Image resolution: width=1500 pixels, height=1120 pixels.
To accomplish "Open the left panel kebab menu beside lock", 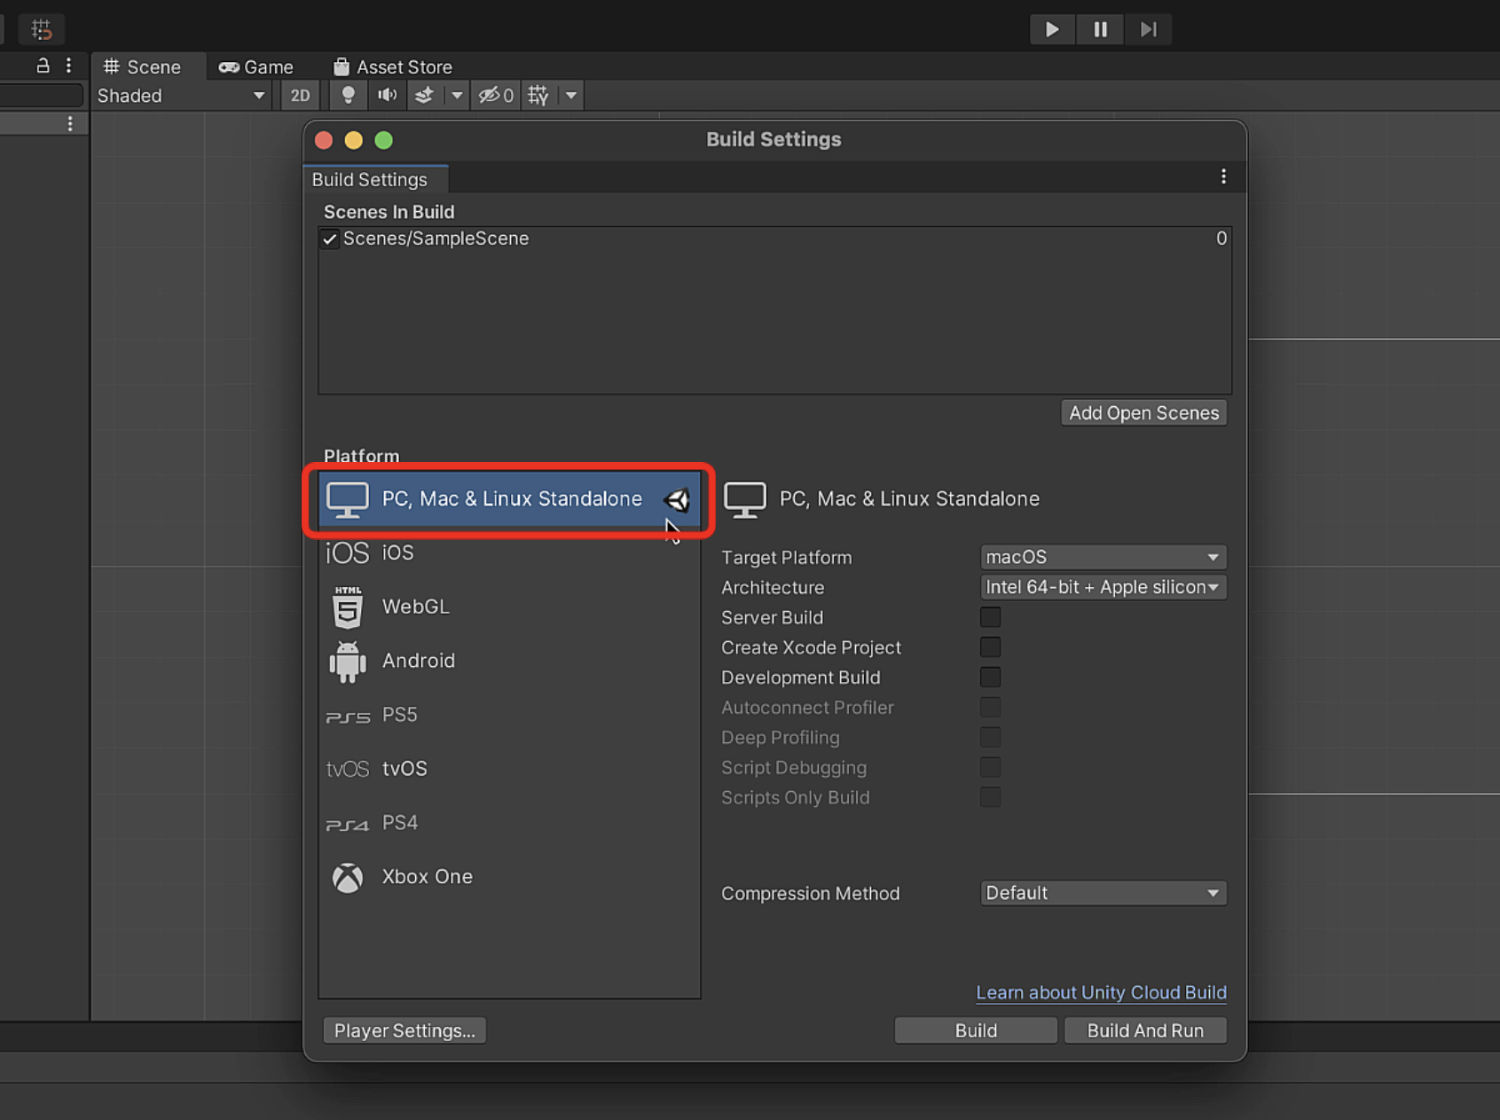I will [x=69, y=66].
